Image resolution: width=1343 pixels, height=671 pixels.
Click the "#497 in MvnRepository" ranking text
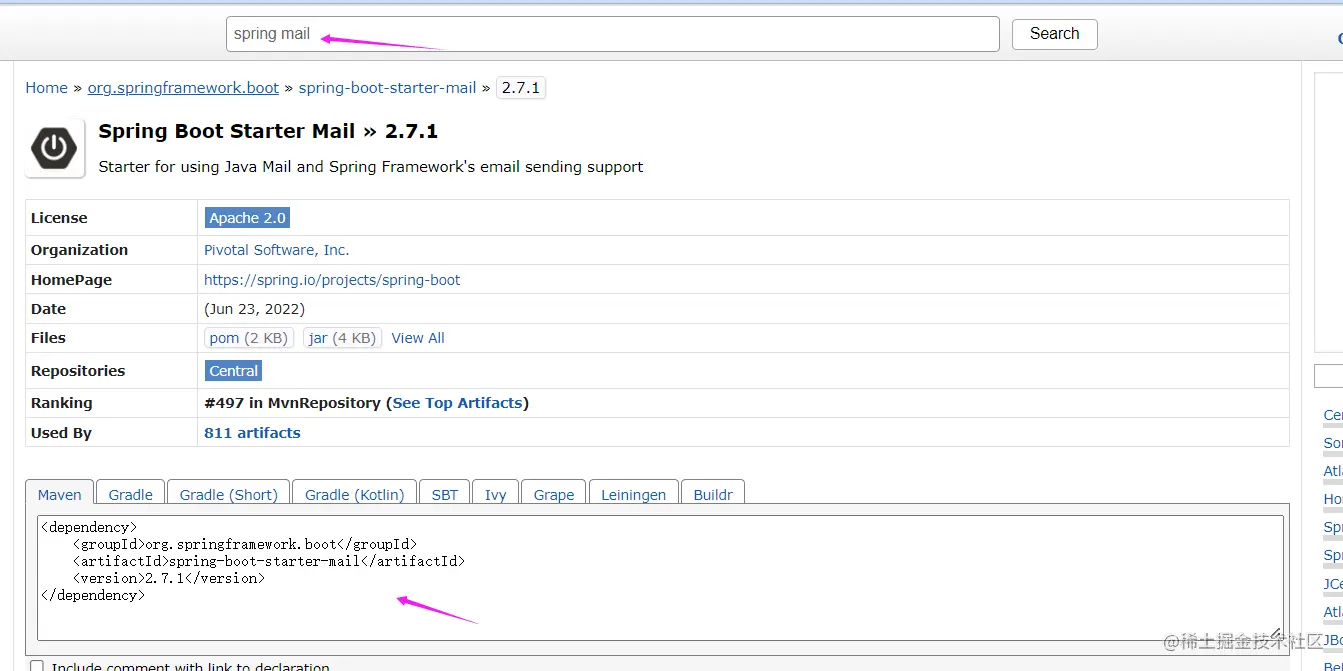pos(293,403)
